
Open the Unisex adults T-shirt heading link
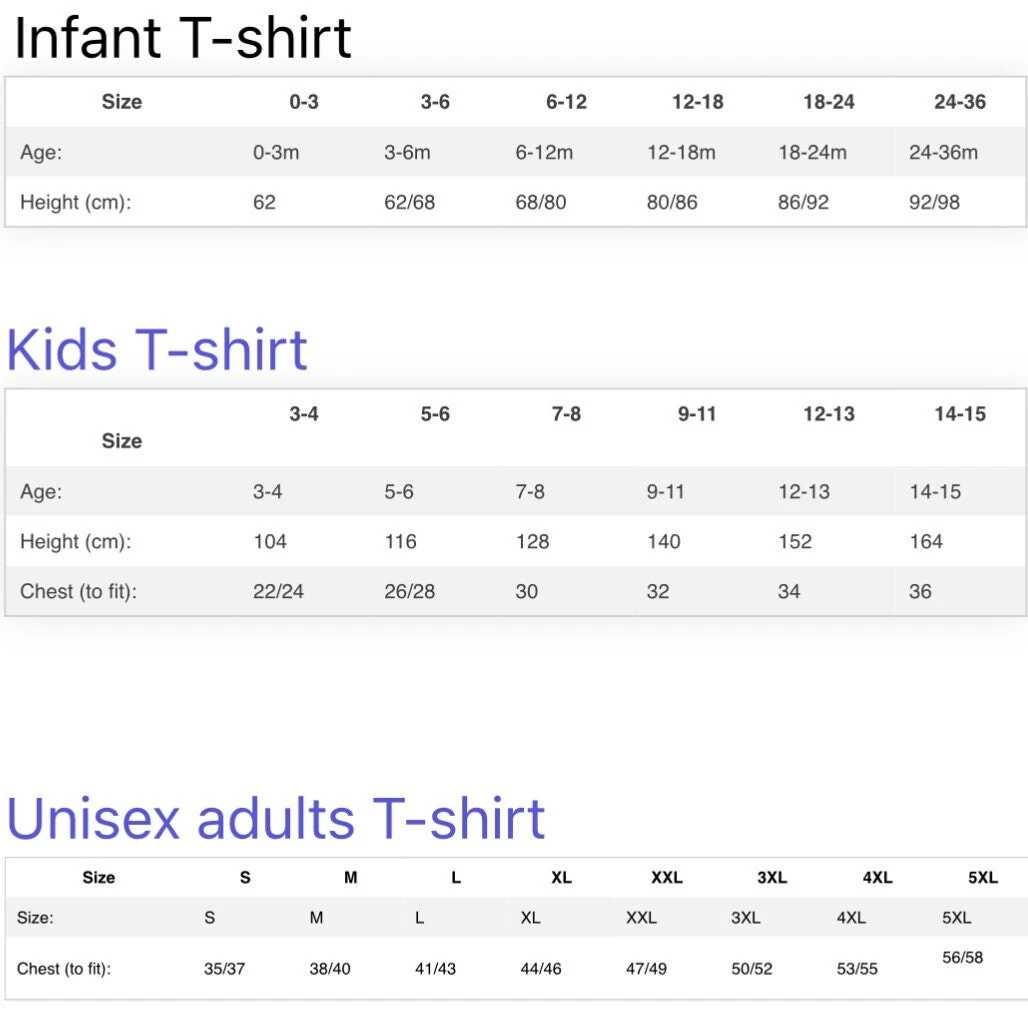(x=276, y=818)
